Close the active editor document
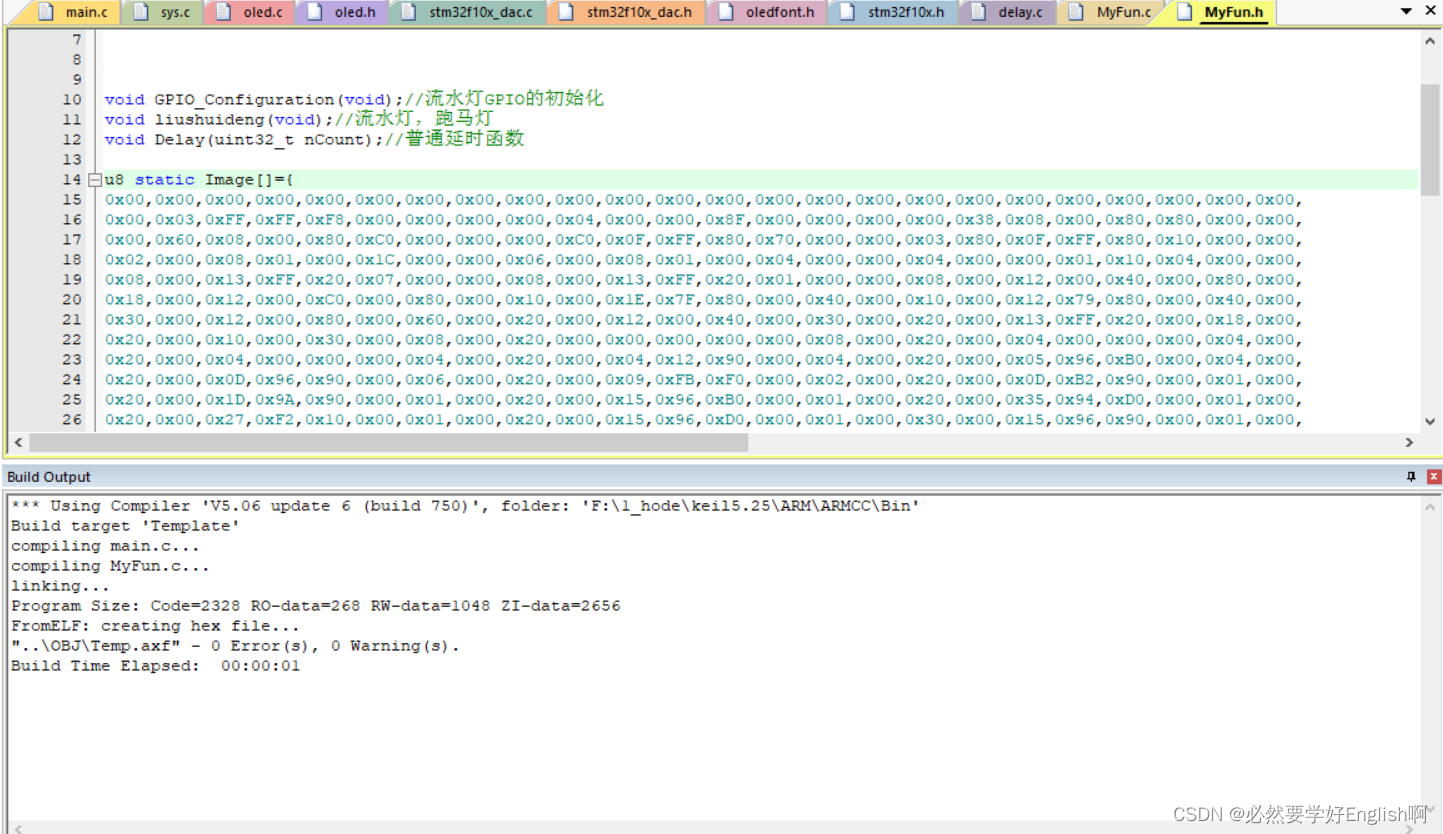 [1432, 11]
